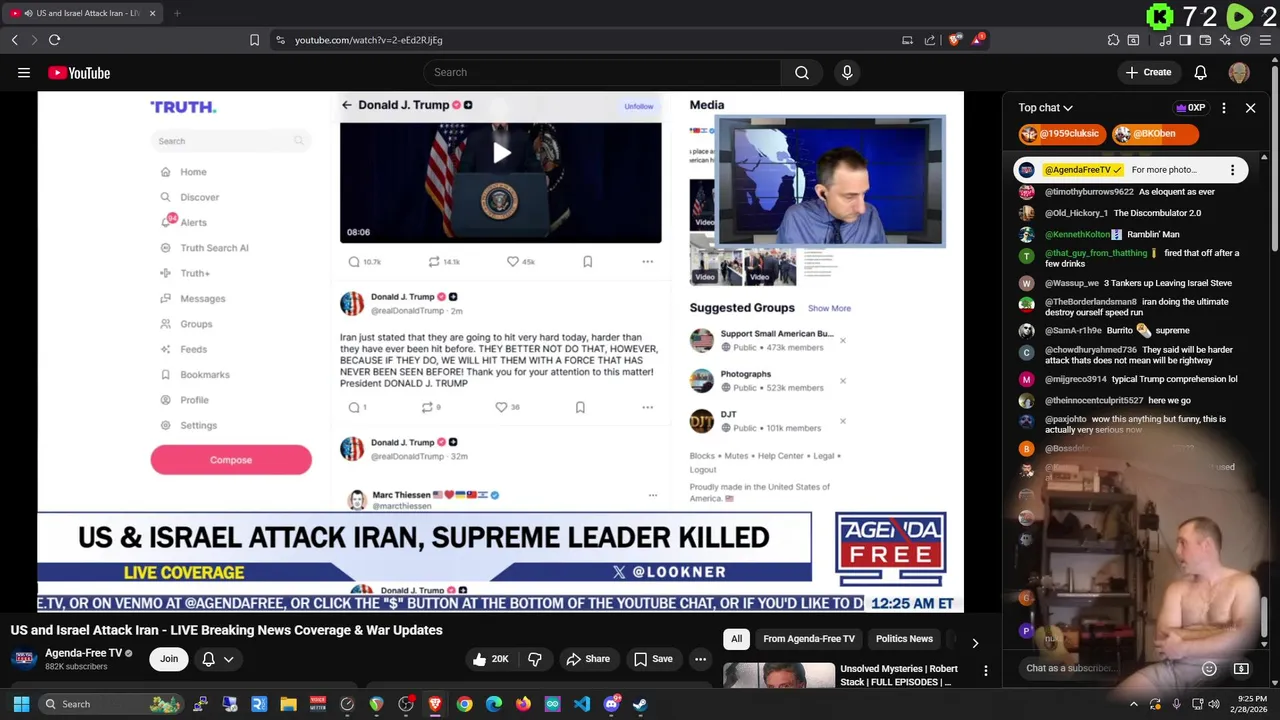Open the Brave VPN shield icon
The width and height of the screenshot is (1280, 720).
point(1245,40)
